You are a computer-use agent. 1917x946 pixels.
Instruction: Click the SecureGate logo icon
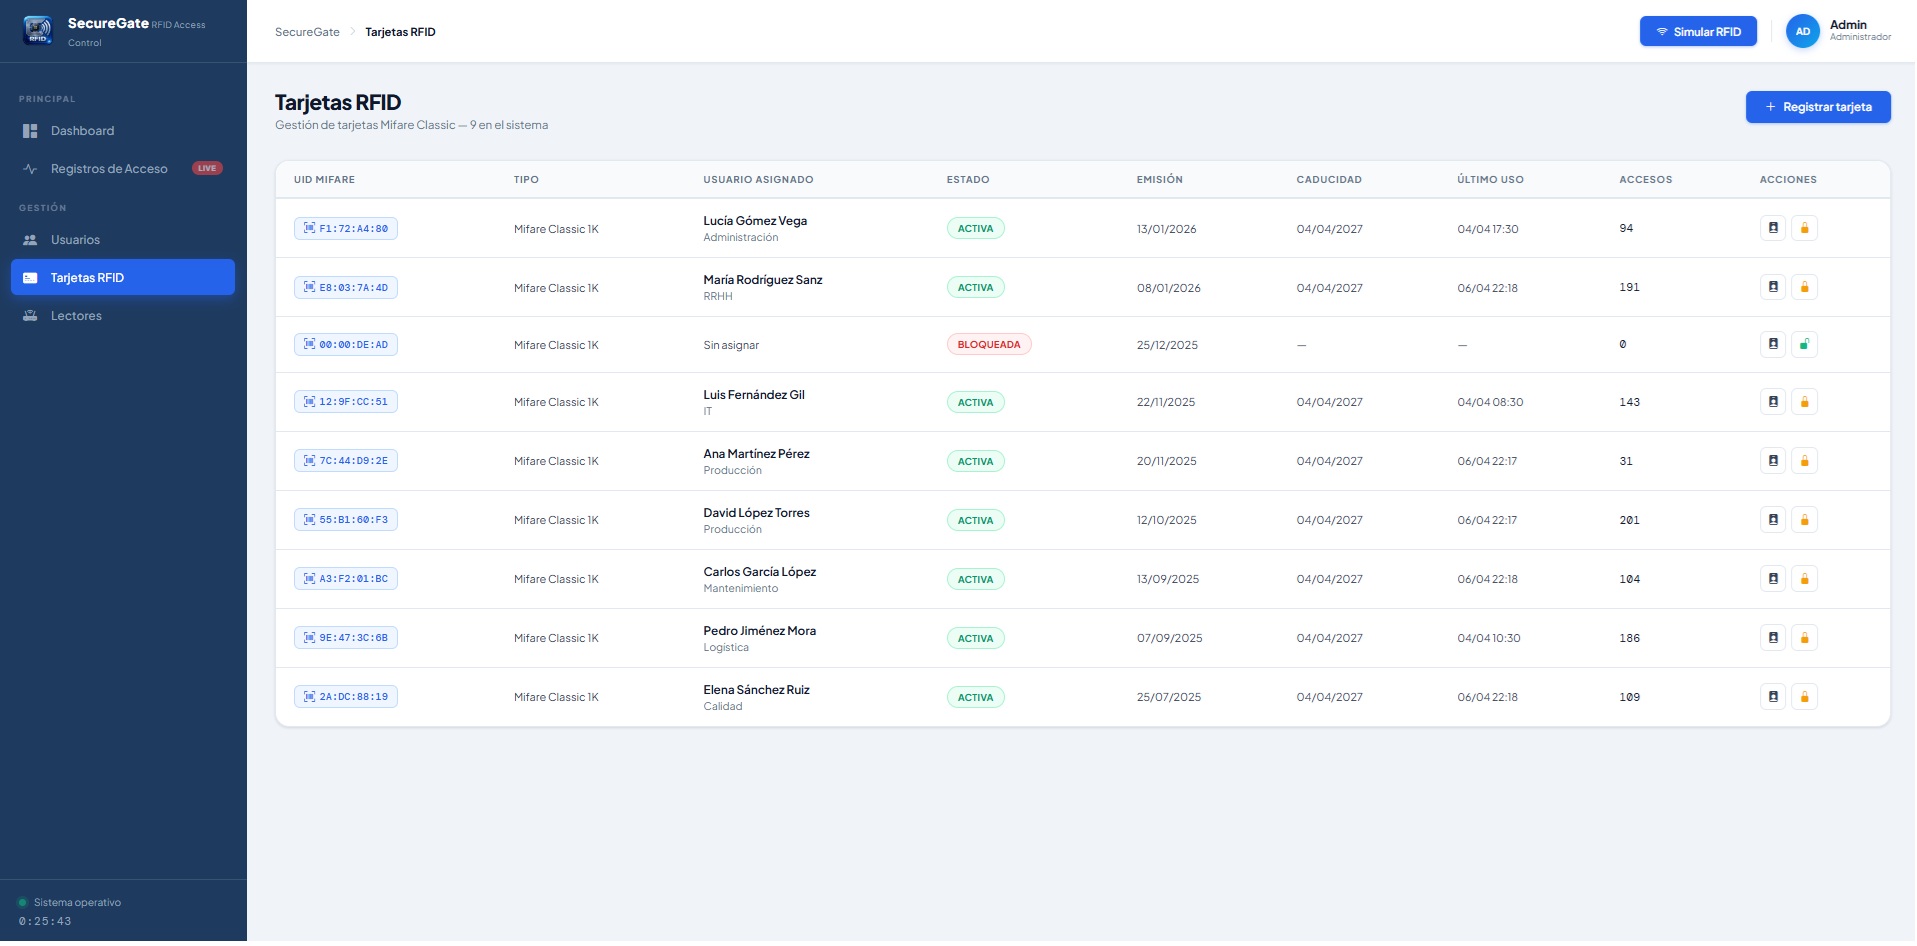[x=37, y=30]
